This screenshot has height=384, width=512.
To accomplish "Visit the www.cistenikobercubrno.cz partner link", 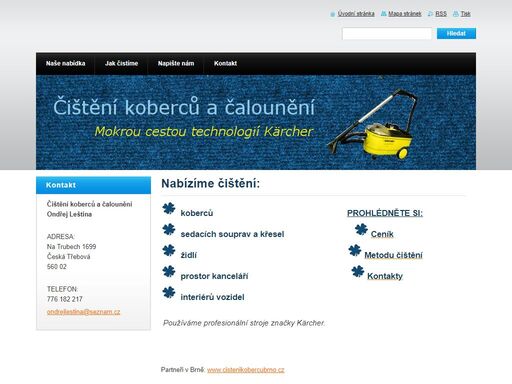I will point(246,370).
